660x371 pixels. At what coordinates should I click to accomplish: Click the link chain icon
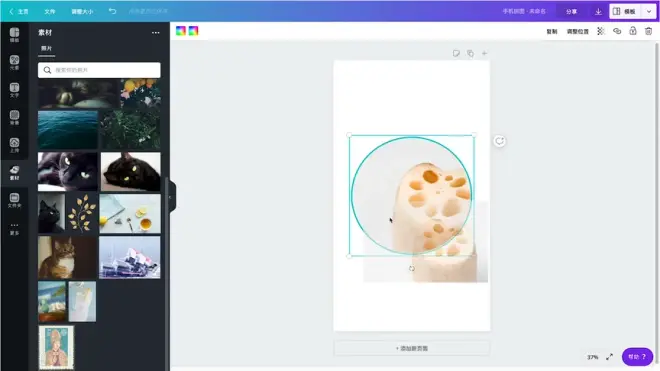tap(617, 31)
